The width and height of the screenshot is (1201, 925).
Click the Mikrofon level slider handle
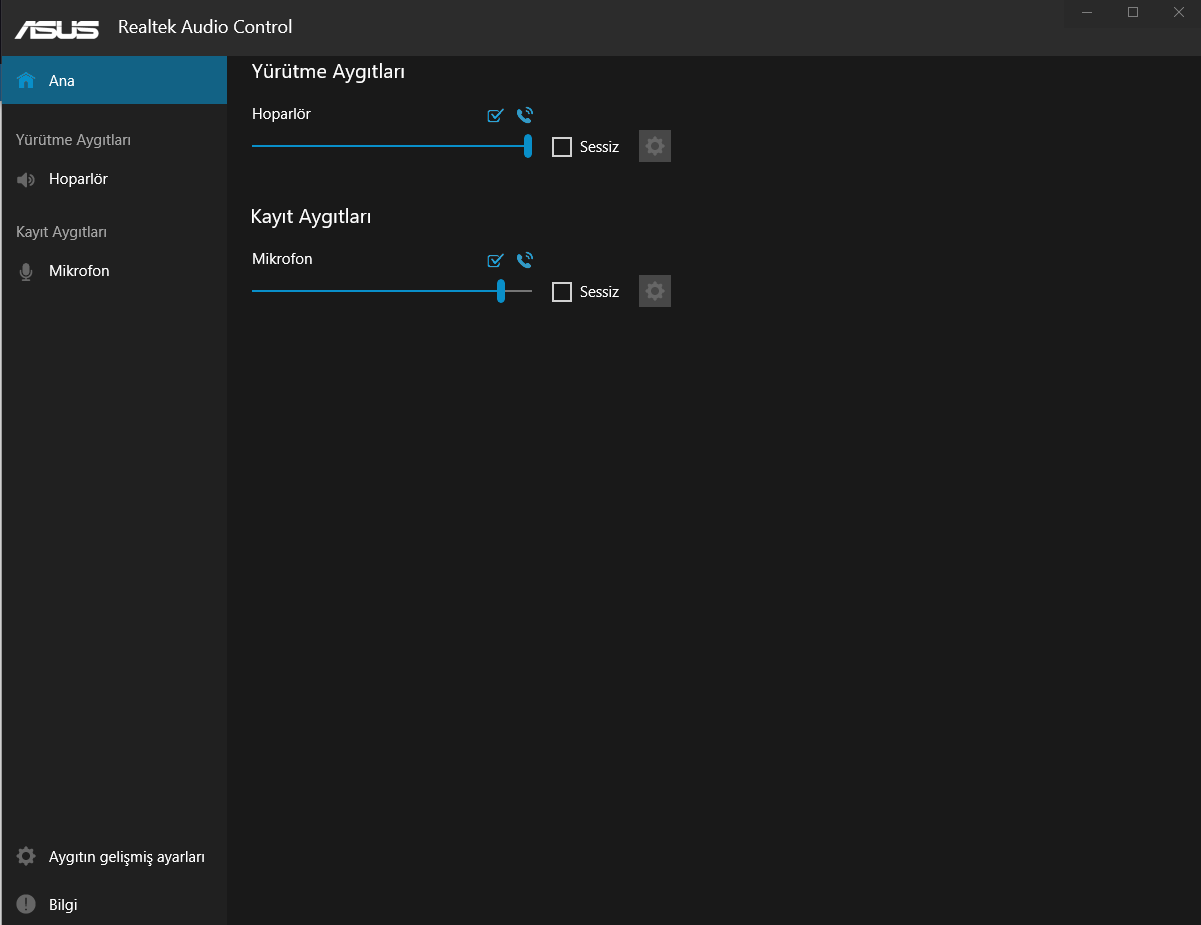501,291
